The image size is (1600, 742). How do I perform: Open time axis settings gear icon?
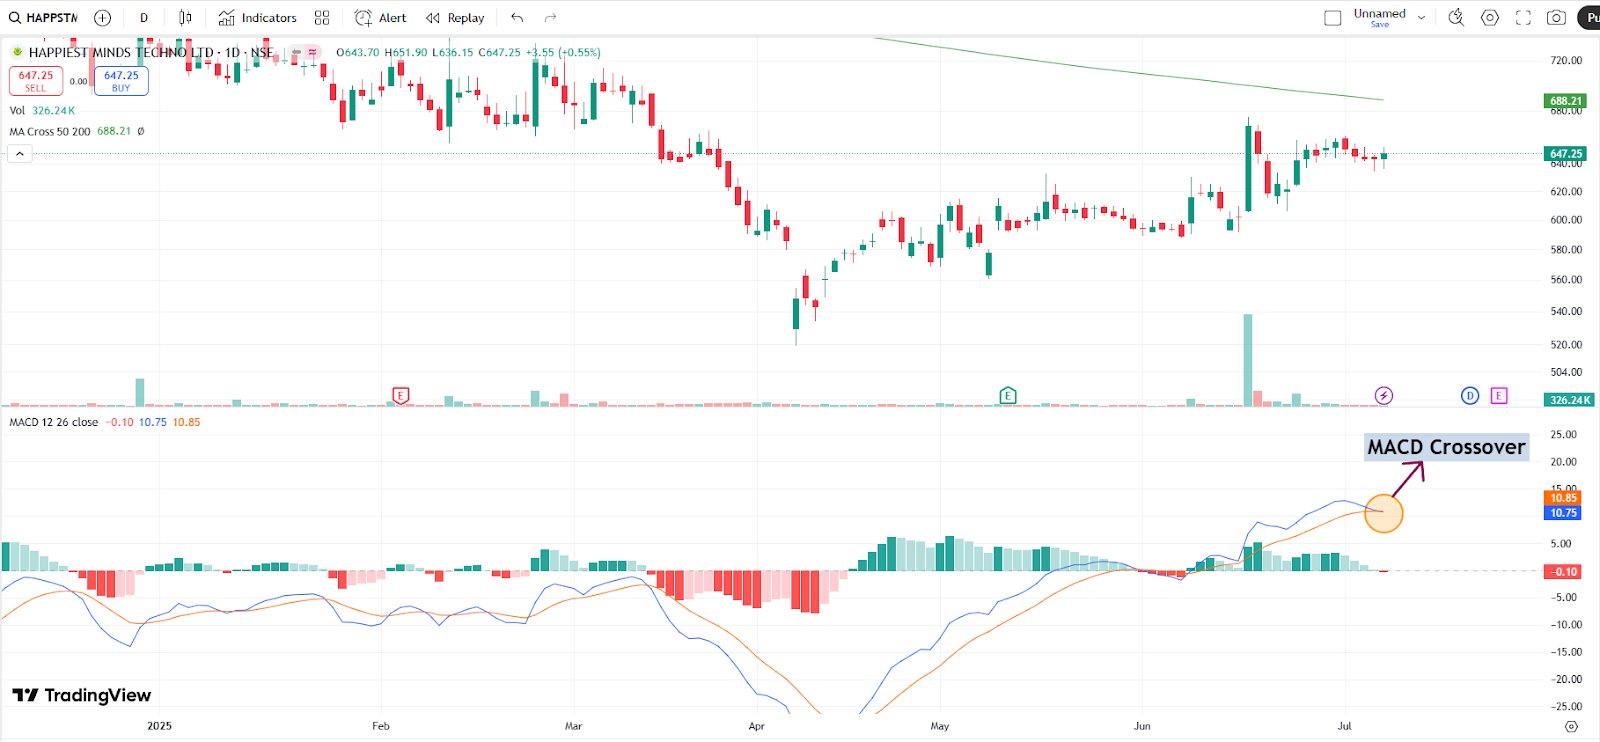pos(1571,727)
